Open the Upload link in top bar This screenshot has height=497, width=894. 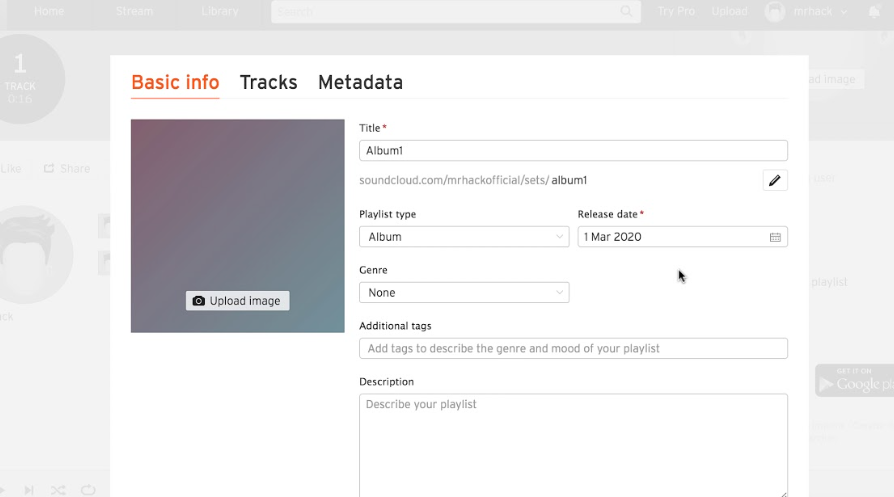click(729, 12)
